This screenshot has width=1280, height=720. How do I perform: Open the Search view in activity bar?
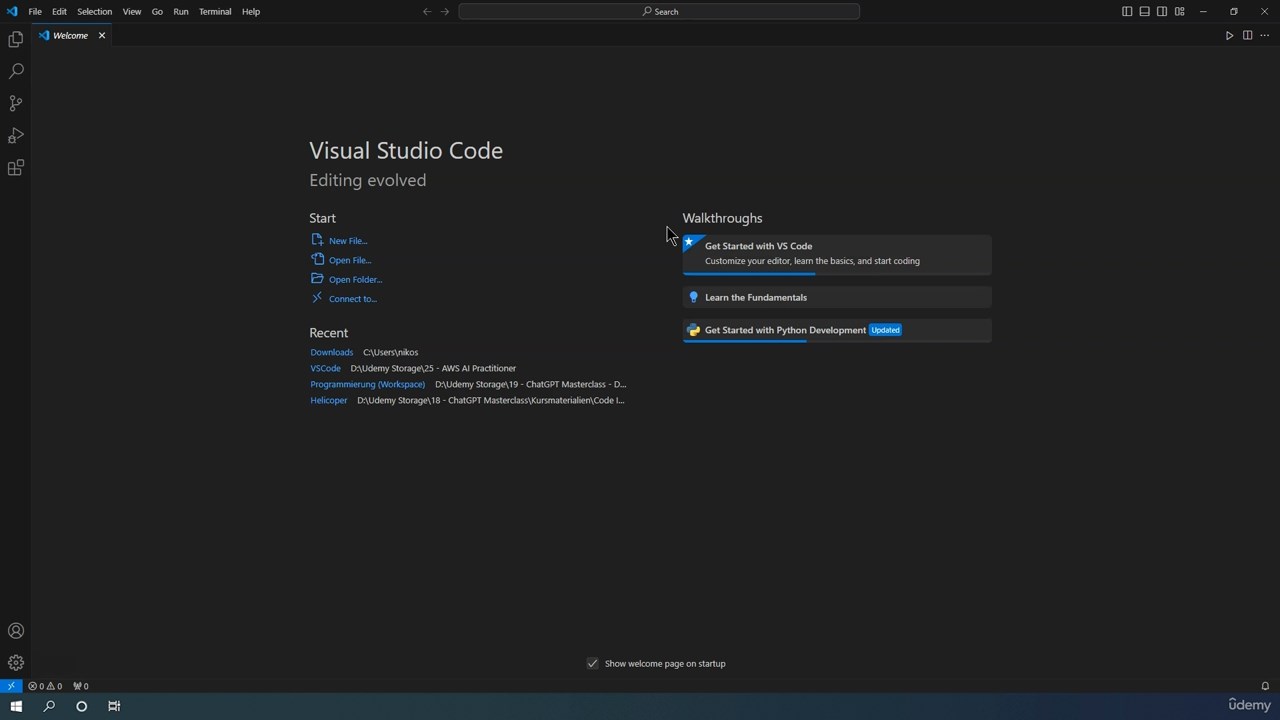pos(15,72)
